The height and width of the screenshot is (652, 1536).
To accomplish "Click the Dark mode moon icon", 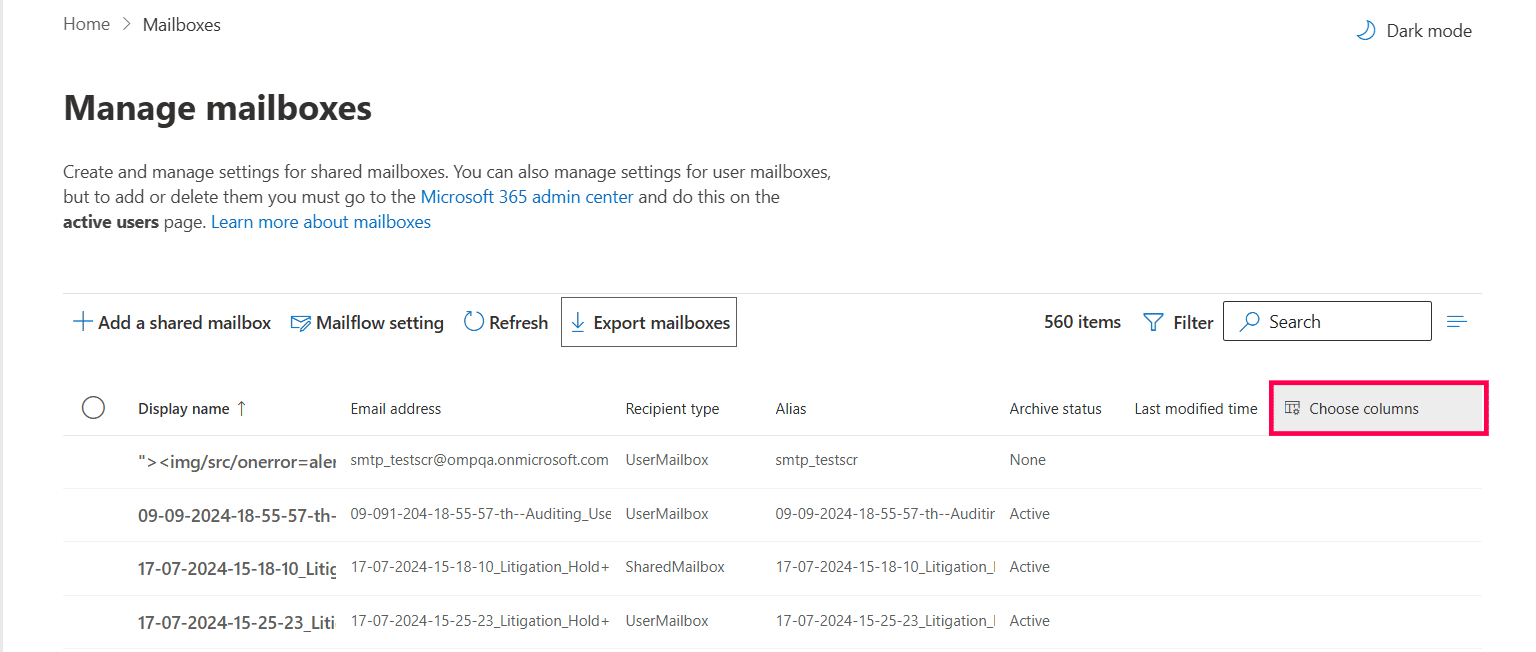I will (1365, 31).
